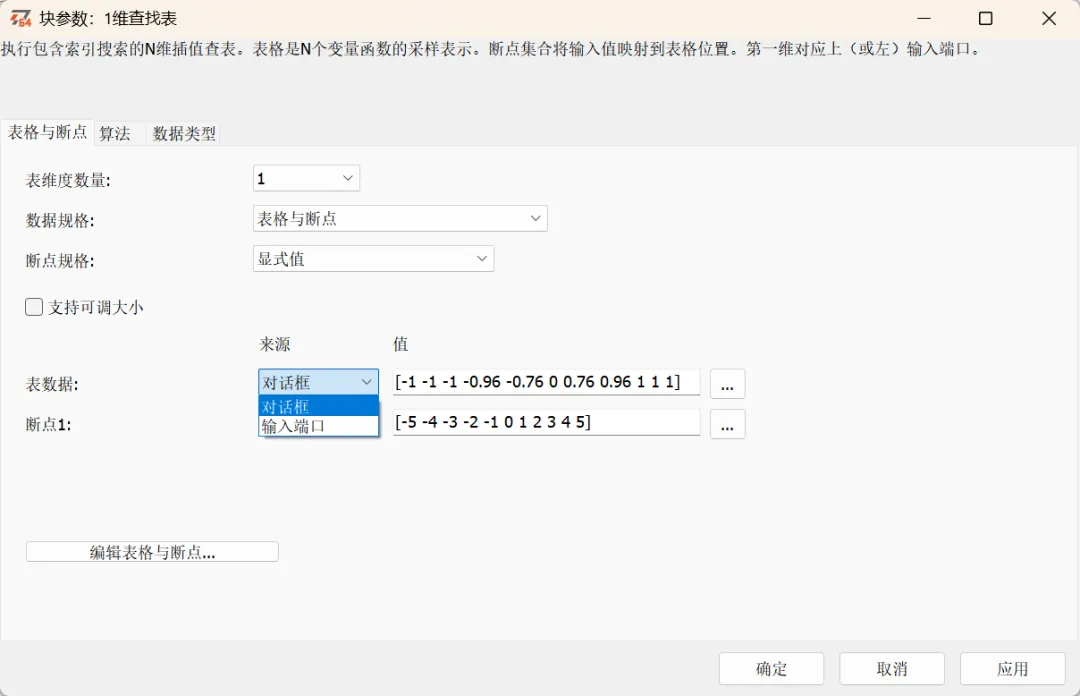Click the ... button next to 断点1
Image resolution: width=1080 pixels, height=696 pixels.
tap(727, 423)
